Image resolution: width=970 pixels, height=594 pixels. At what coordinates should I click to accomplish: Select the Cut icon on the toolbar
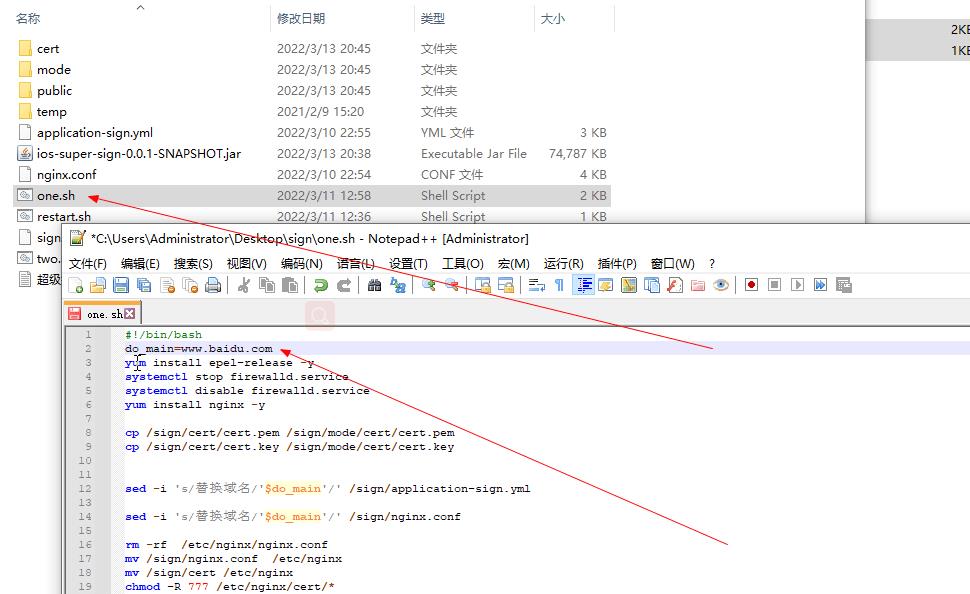pos(242,285)
